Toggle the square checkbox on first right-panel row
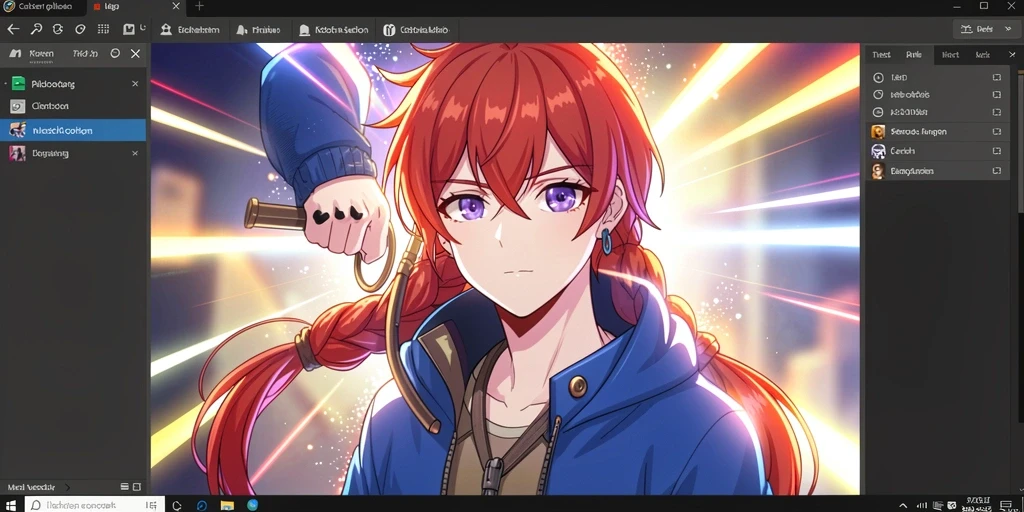Image resolution: width=1024 pixels, height=512 pixels. point(997,77)
